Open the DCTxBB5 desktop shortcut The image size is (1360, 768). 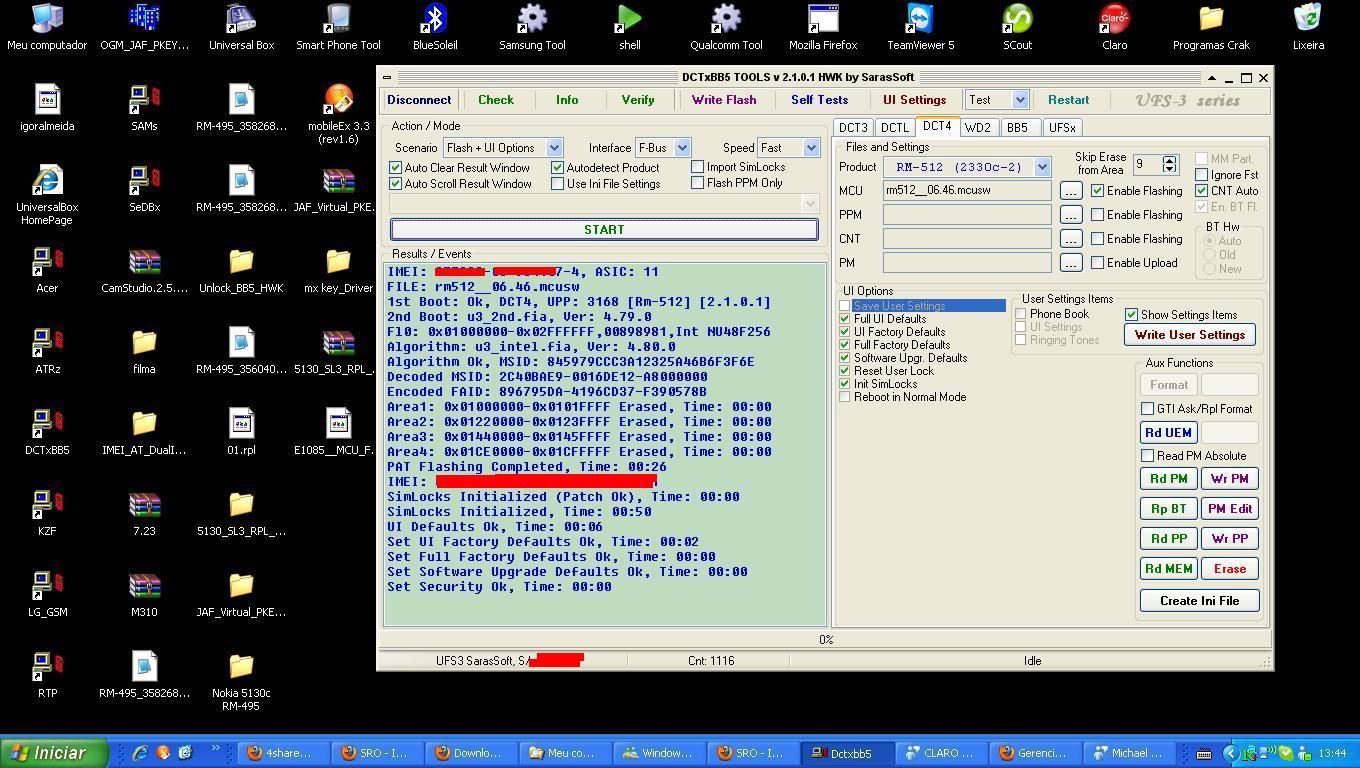point(47,432)
